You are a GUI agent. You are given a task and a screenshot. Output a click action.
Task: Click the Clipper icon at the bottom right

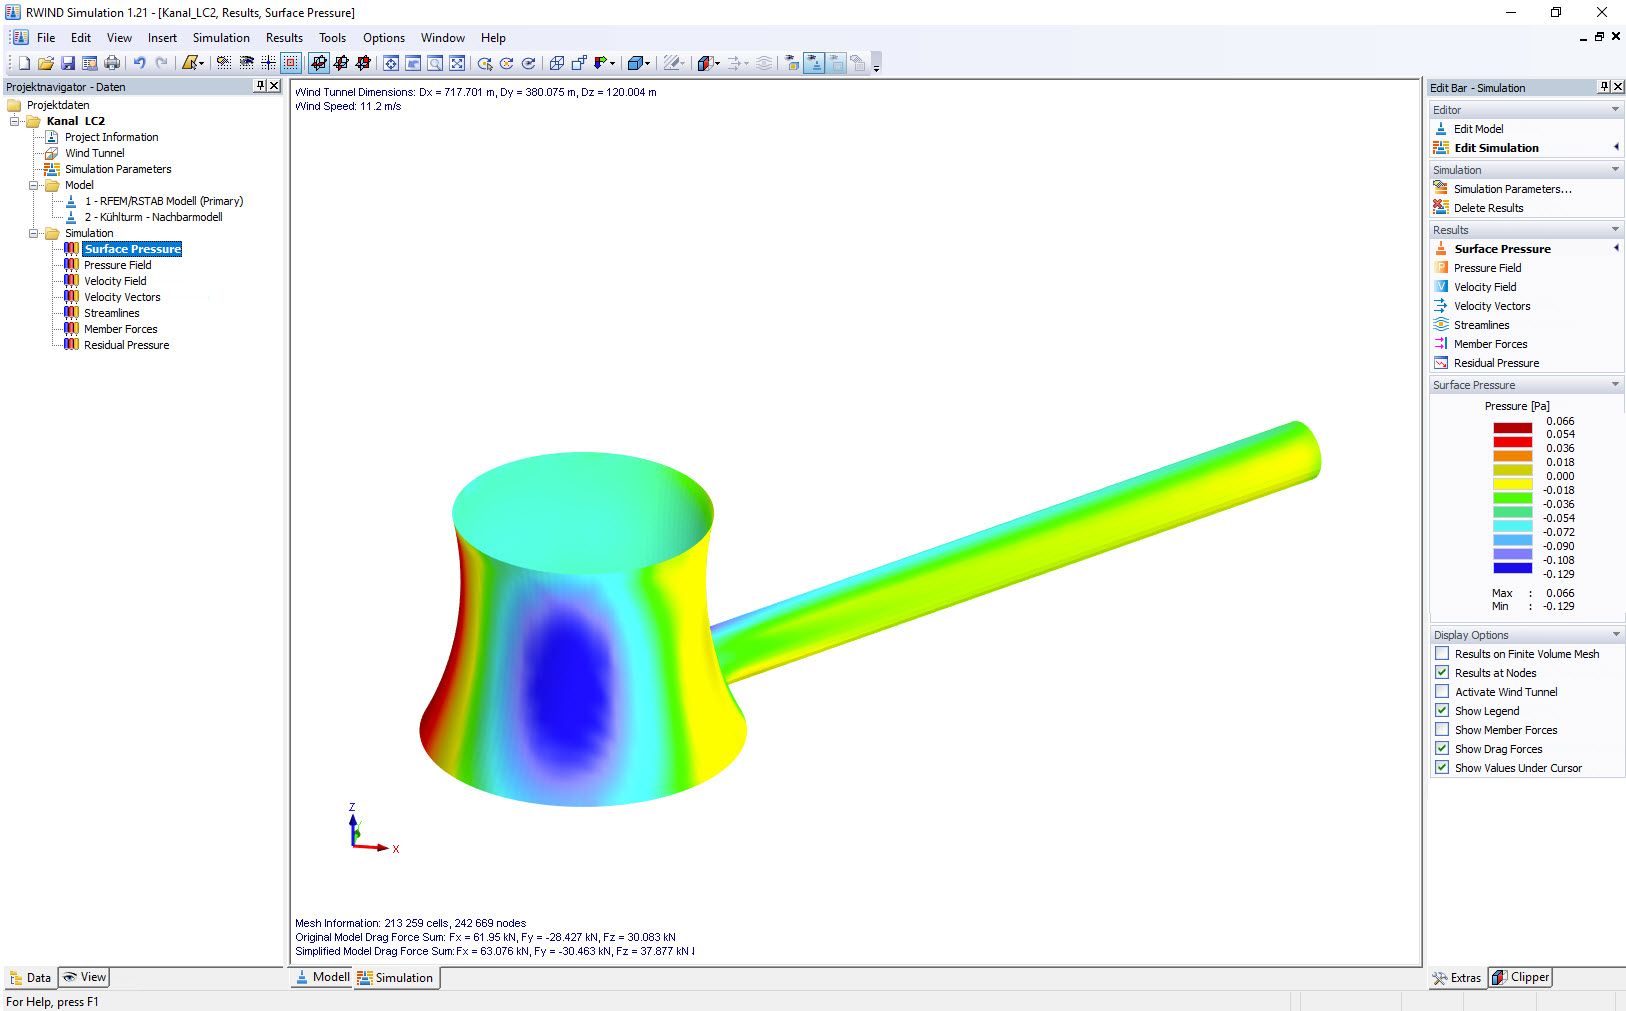(1500, 978)
